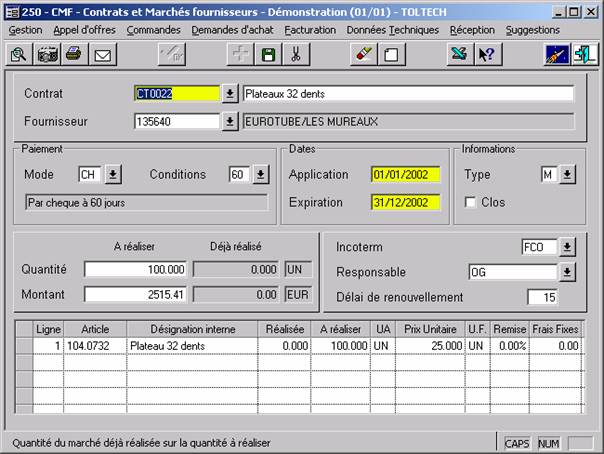Click the 0.00% remise cell

point(510,346)
